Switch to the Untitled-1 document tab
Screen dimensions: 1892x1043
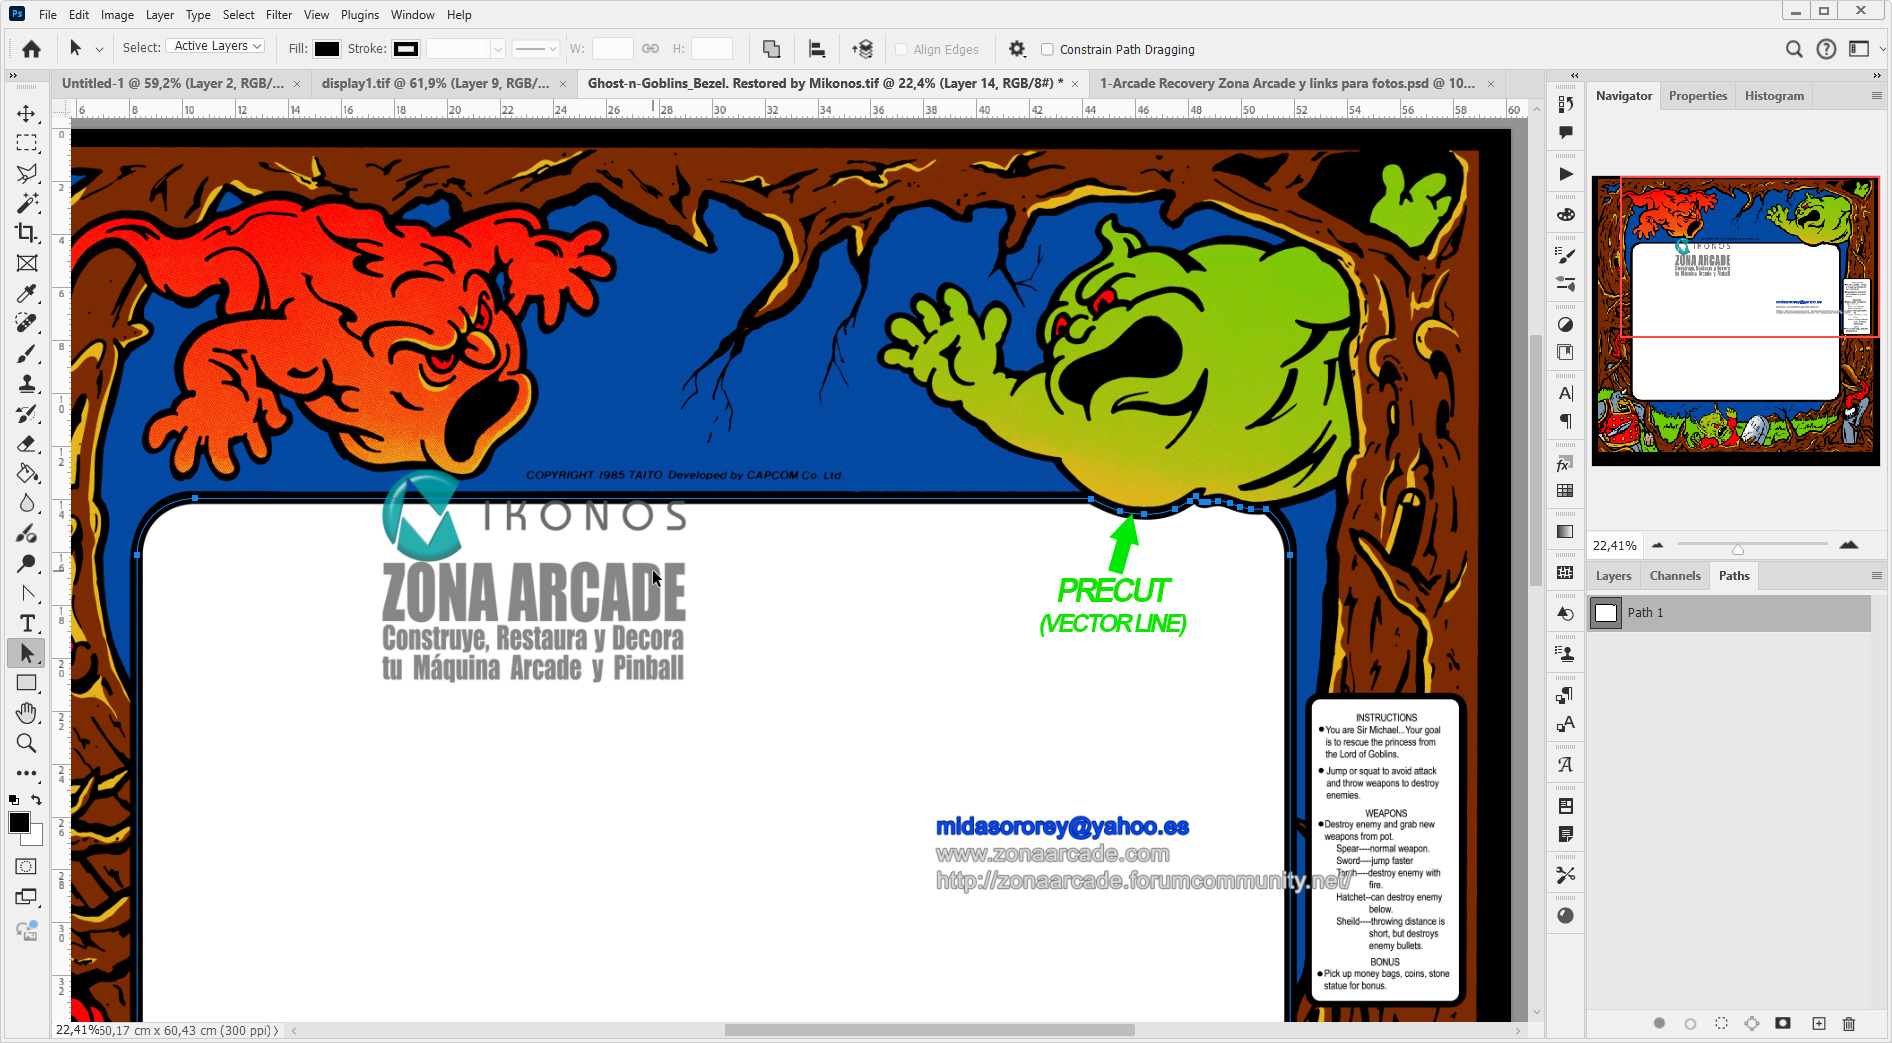(173, 83)
